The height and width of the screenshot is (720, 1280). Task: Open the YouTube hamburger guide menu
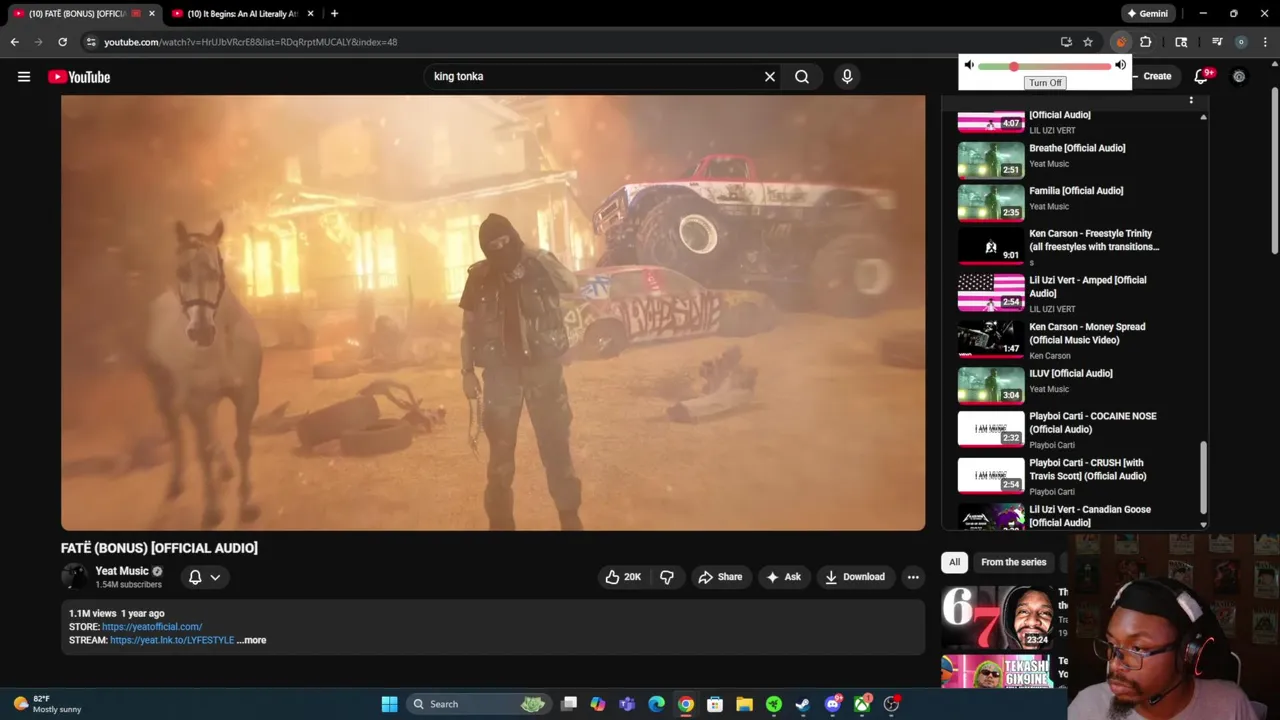coord(24,77)
